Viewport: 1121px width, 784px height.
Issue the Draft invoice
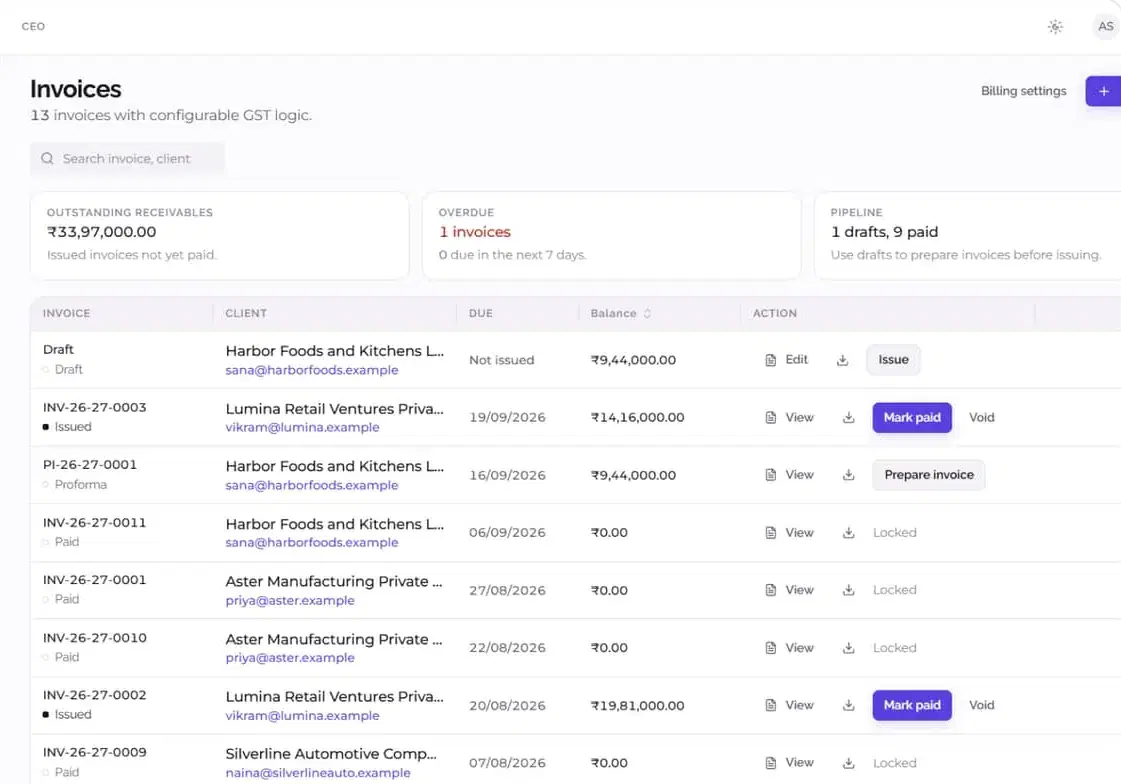tap(893, 359)
